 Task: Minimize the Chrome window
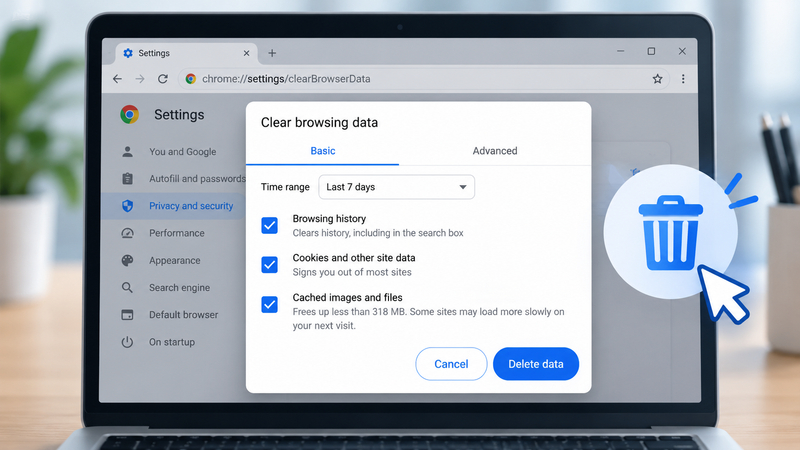click(620, 51)
